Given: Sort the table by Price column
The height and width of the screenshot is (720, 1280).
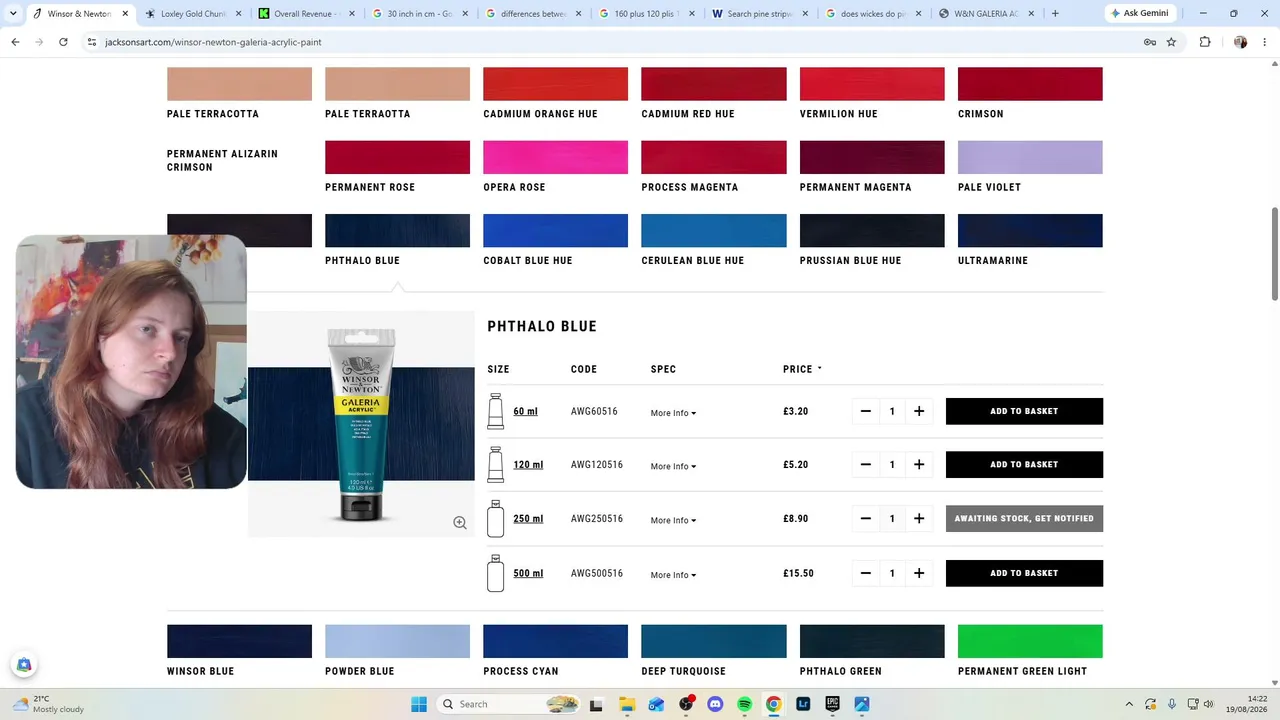Looking at the screenshot, I should (802, 369).
